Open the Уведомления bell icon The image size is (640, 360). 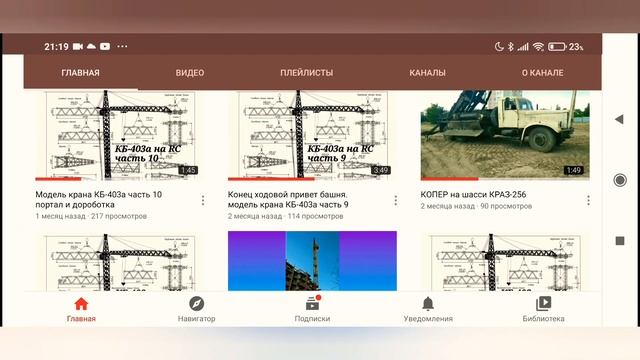click(428, 304)
